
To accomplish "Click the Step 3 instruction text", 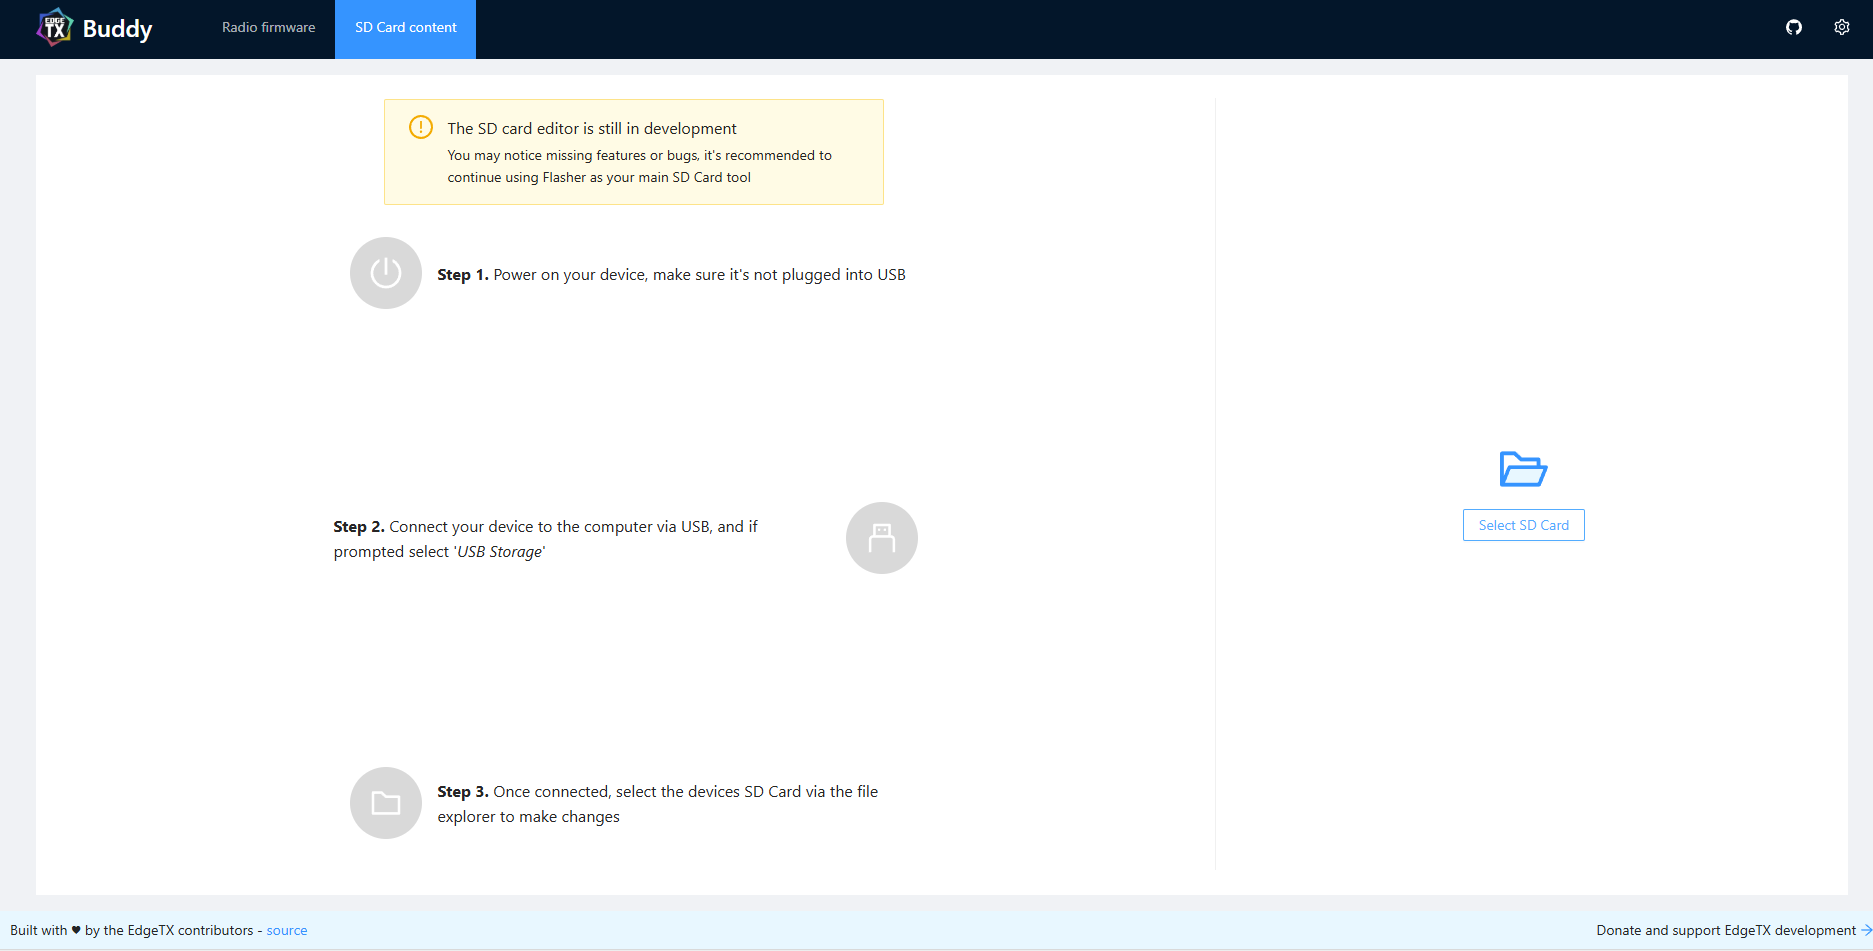I will (x=657, y=803).
